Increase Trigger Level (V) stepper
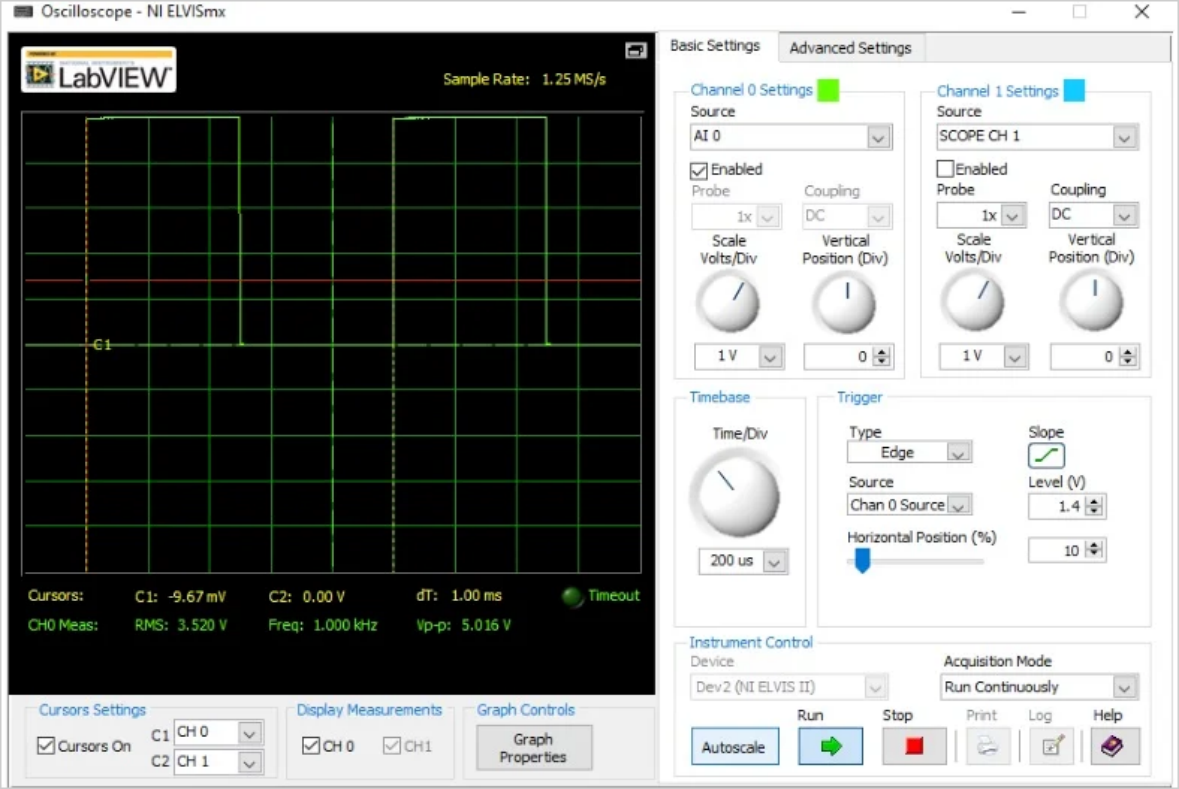 pyautogui.click(x=1095, y=501)
